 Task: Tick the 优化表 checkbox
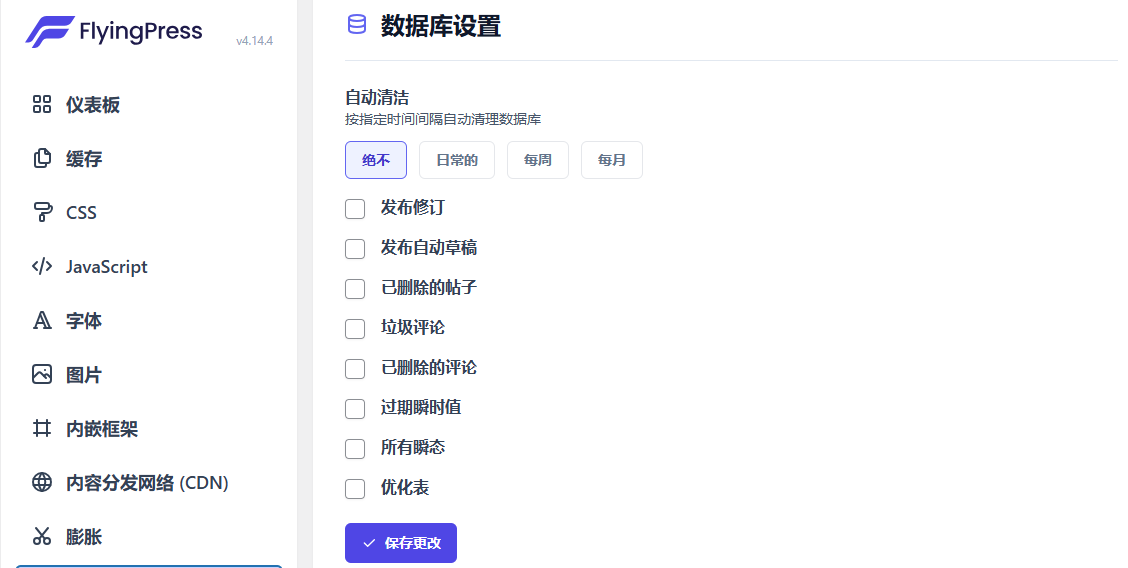[355, 489]
